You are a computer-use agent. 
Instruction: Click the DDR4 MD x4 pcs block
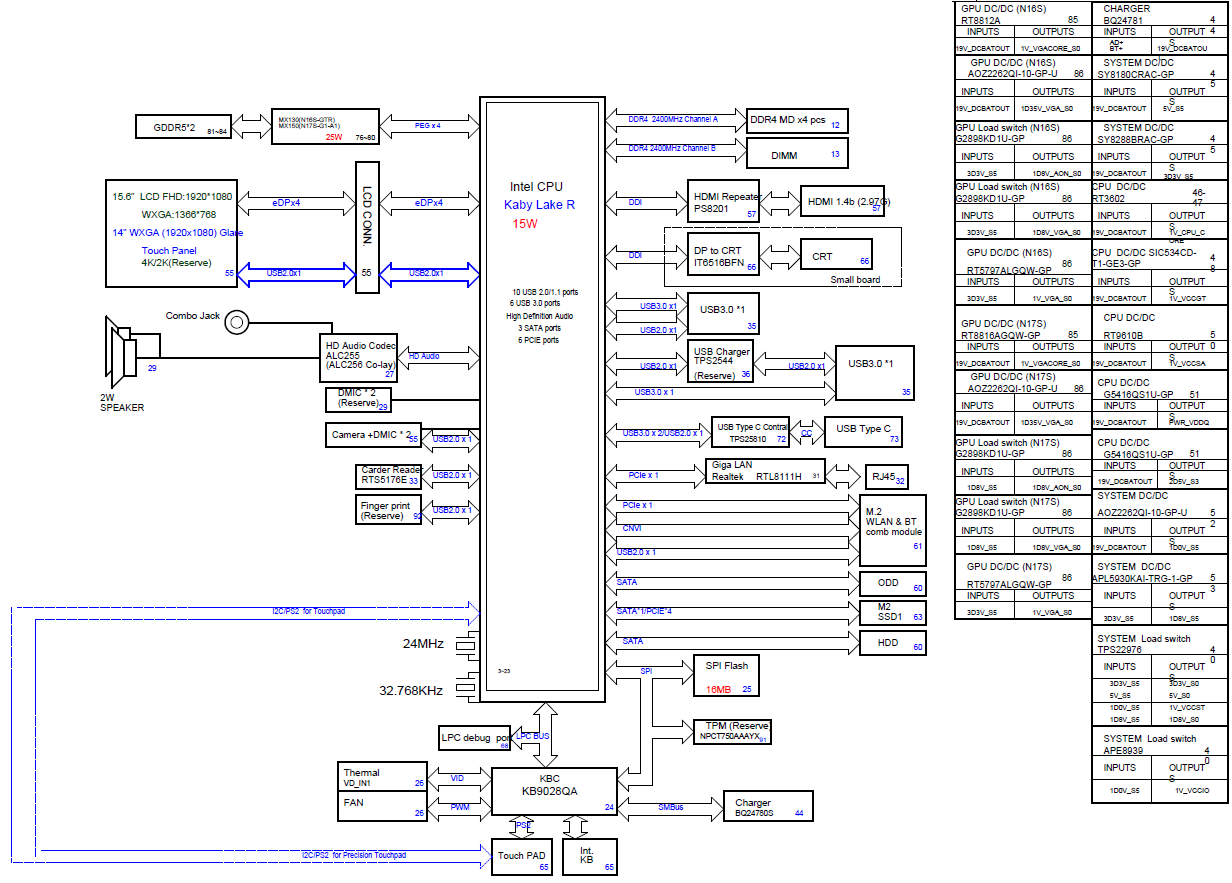pyautogui.click(x=798, y=120)
